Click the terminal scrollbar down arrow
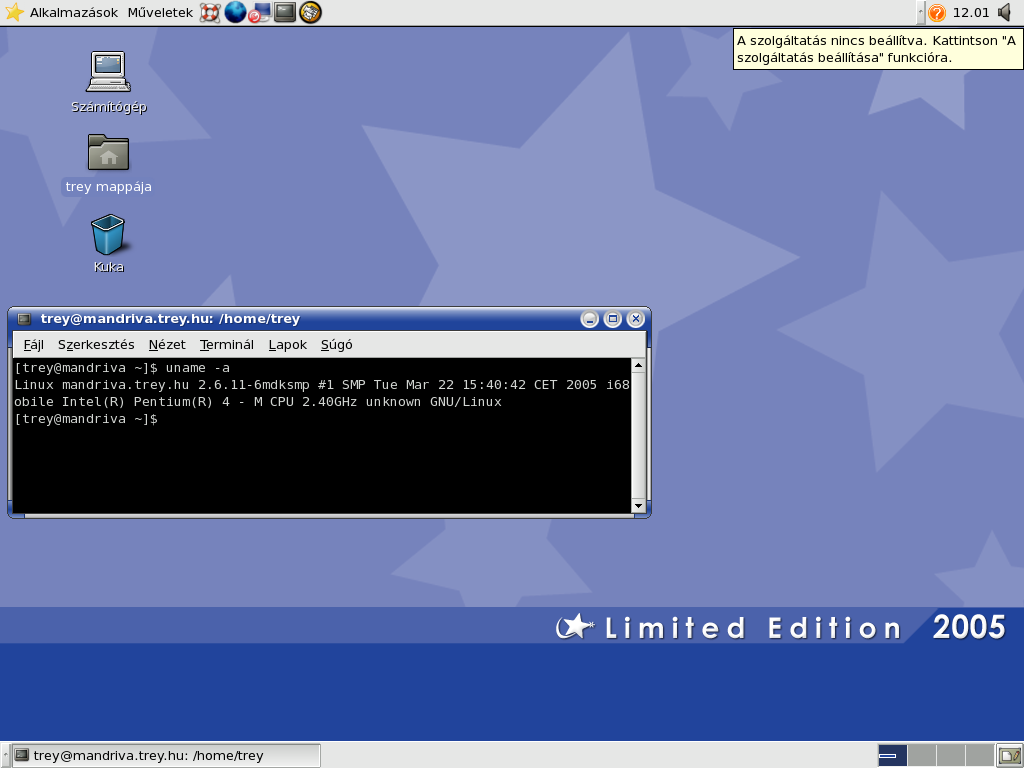 tap(638, 505)
